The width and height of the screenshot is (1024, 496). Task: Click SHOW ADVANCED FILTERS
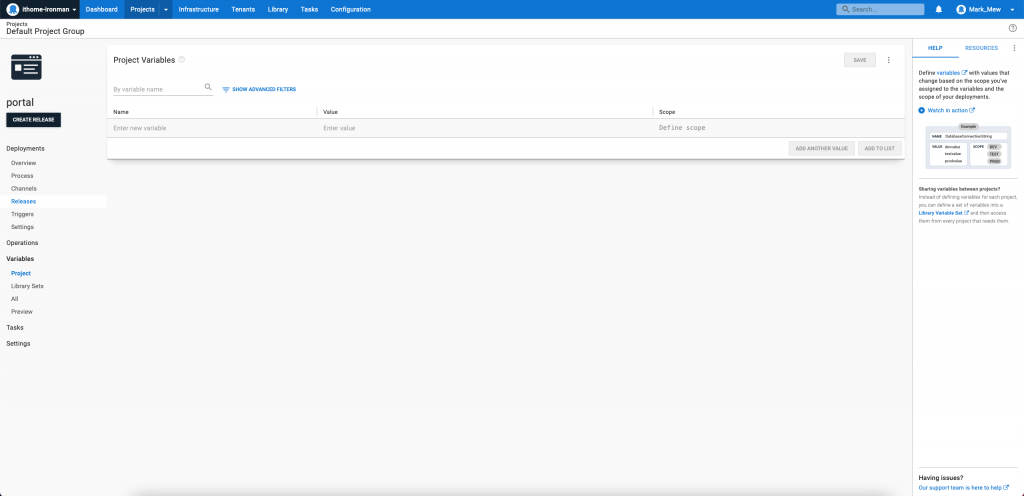[264, 89]
